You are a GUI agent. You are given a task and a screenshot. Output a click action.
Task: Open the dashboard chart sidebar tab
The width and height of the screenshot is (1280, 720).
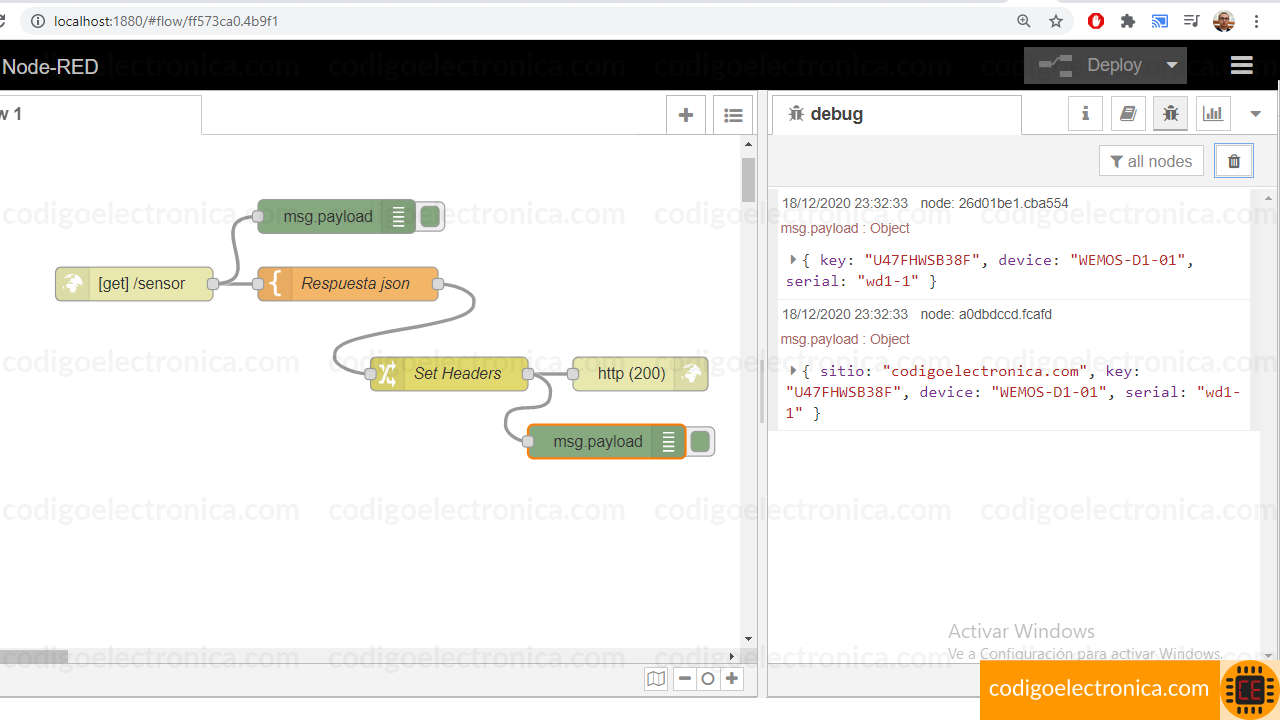(1213, 114)
